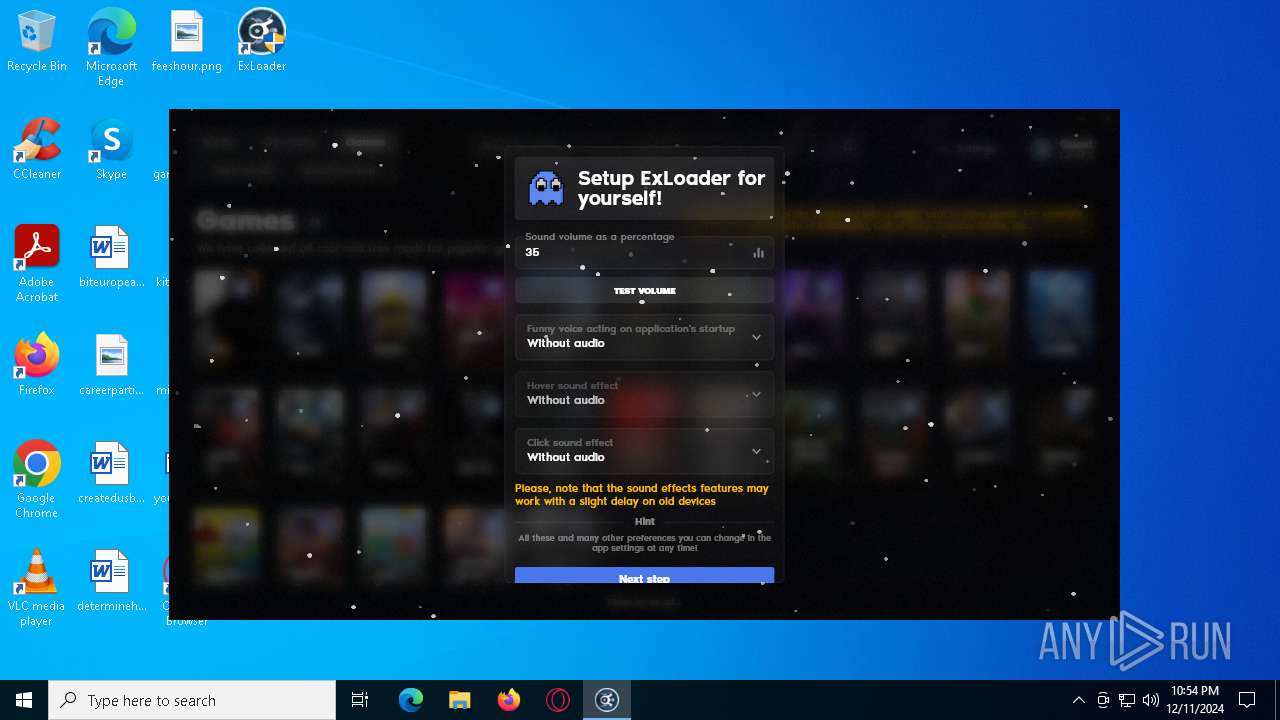Image resolution: width=1280 pixels, height=720 pixels.
Task: Select the Adobe Acrobat desktop icon
Action: pyautogui.click(x=37, y=264)
